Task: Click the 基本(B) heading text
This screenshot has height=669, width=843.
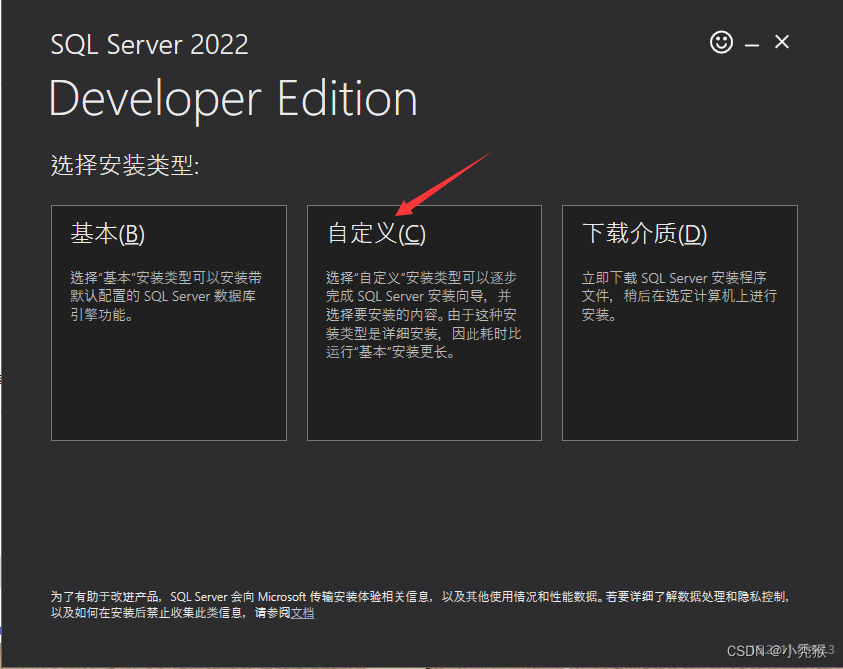Action: (107, 234)
